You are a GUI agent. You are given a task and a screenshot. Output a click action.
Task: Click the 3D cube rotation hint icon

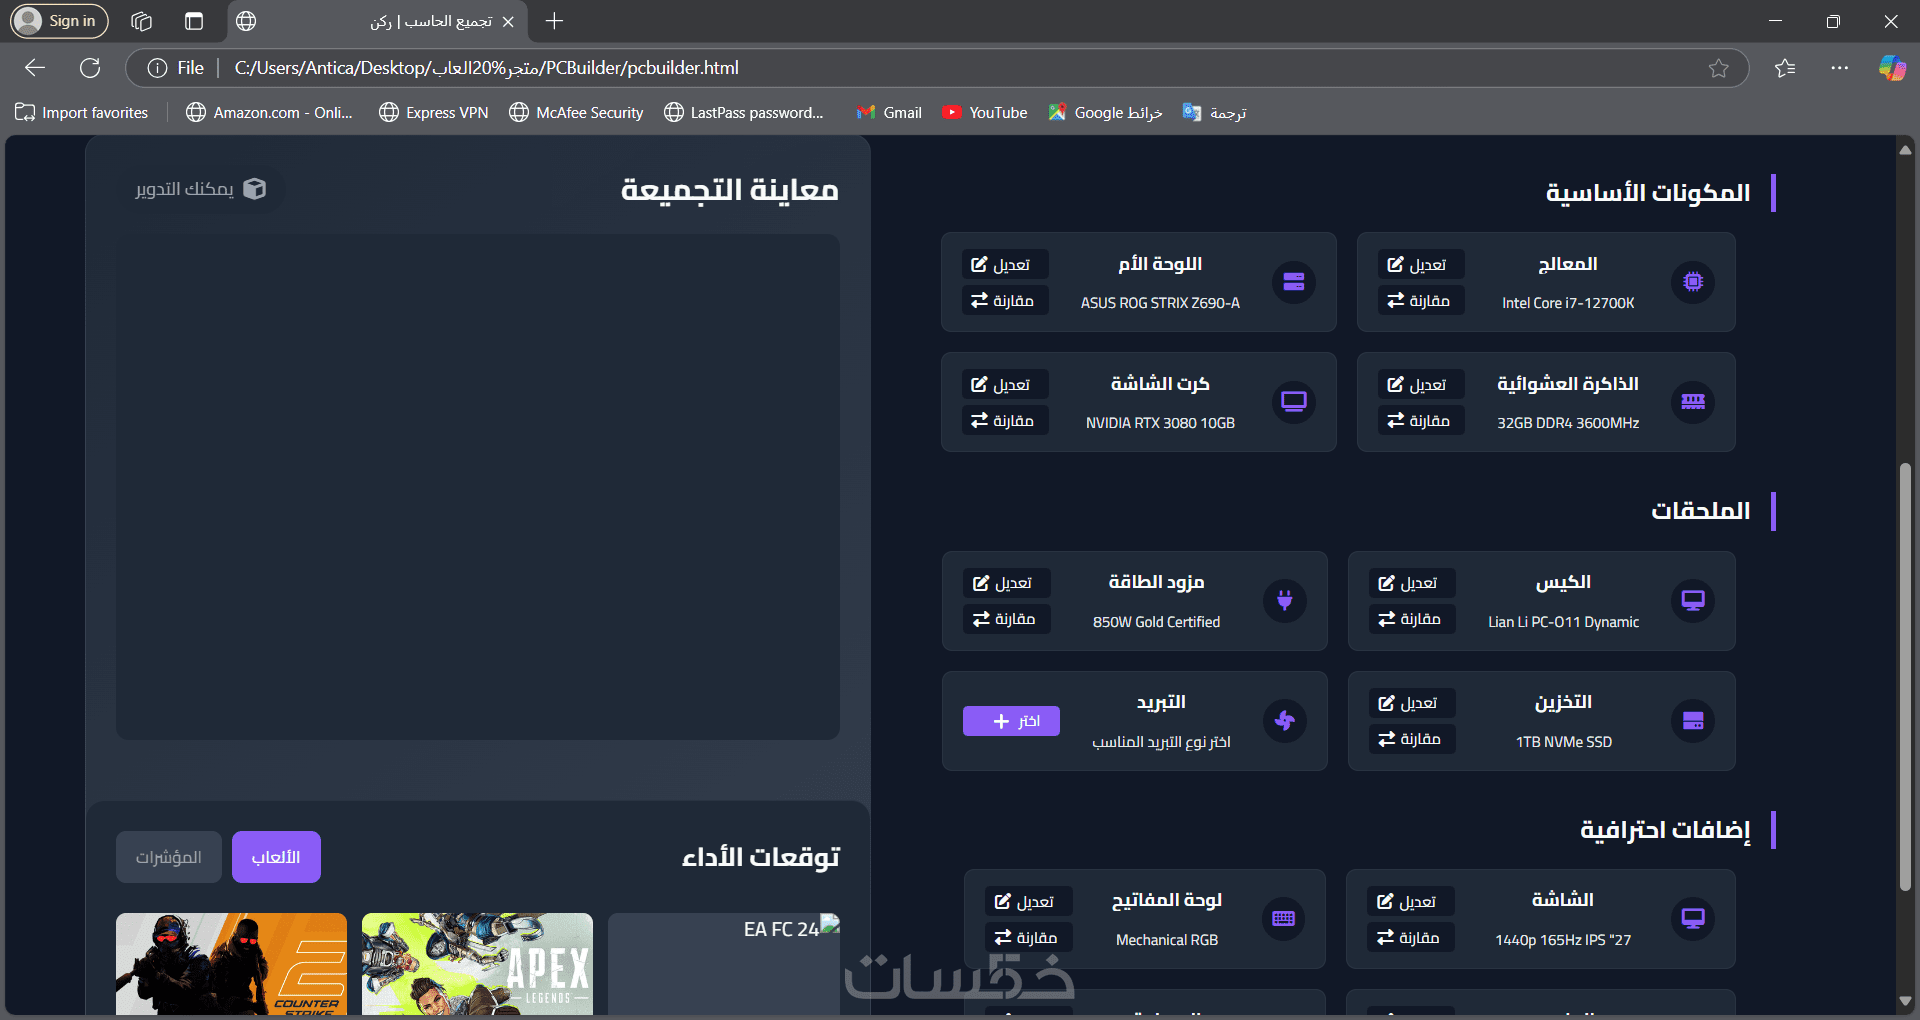255,189
